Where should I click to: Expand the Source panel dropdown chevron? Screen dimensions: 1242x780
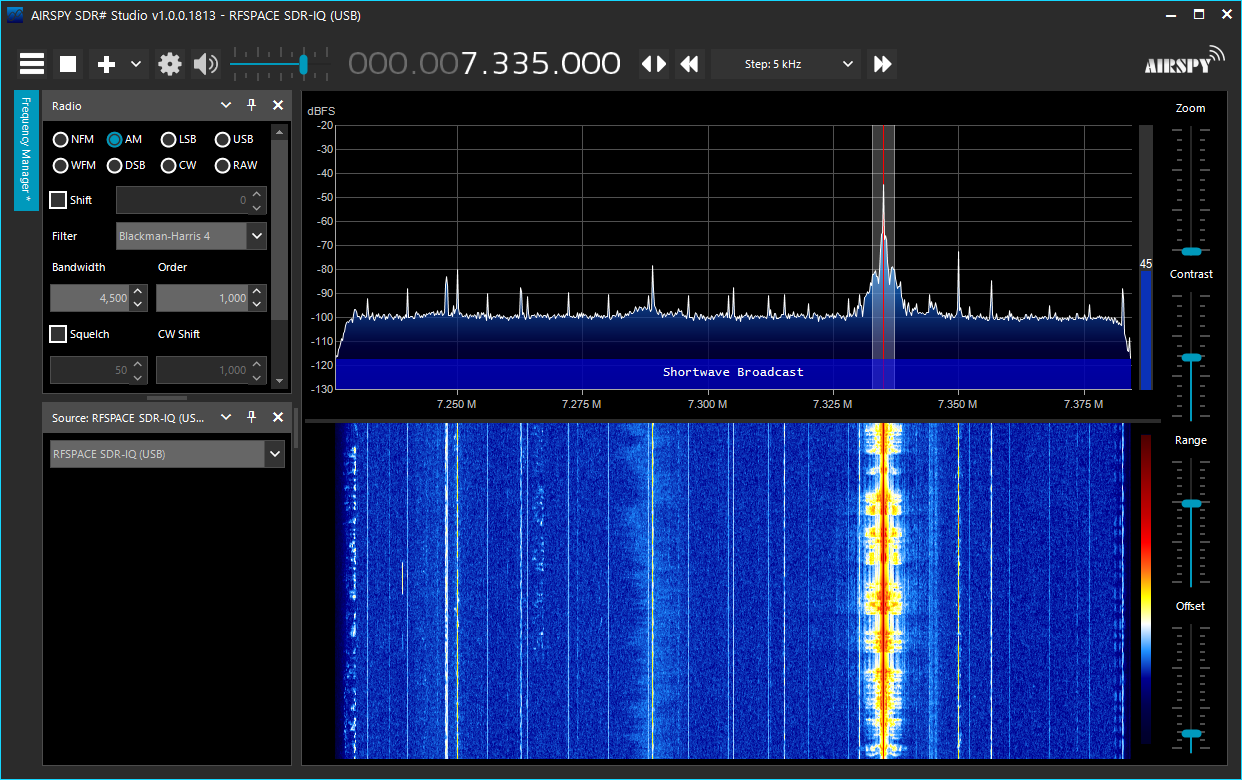click(226, 417)
